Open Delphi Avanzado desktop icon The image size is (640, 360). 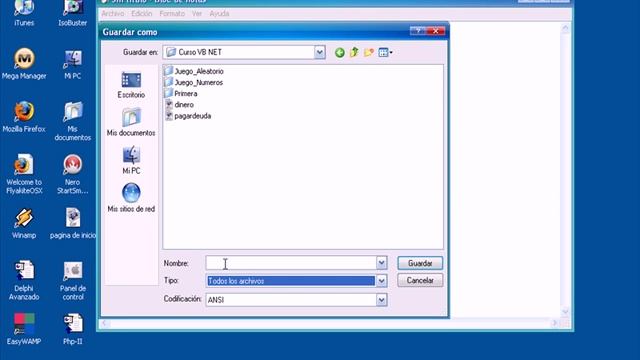[24, 280]
